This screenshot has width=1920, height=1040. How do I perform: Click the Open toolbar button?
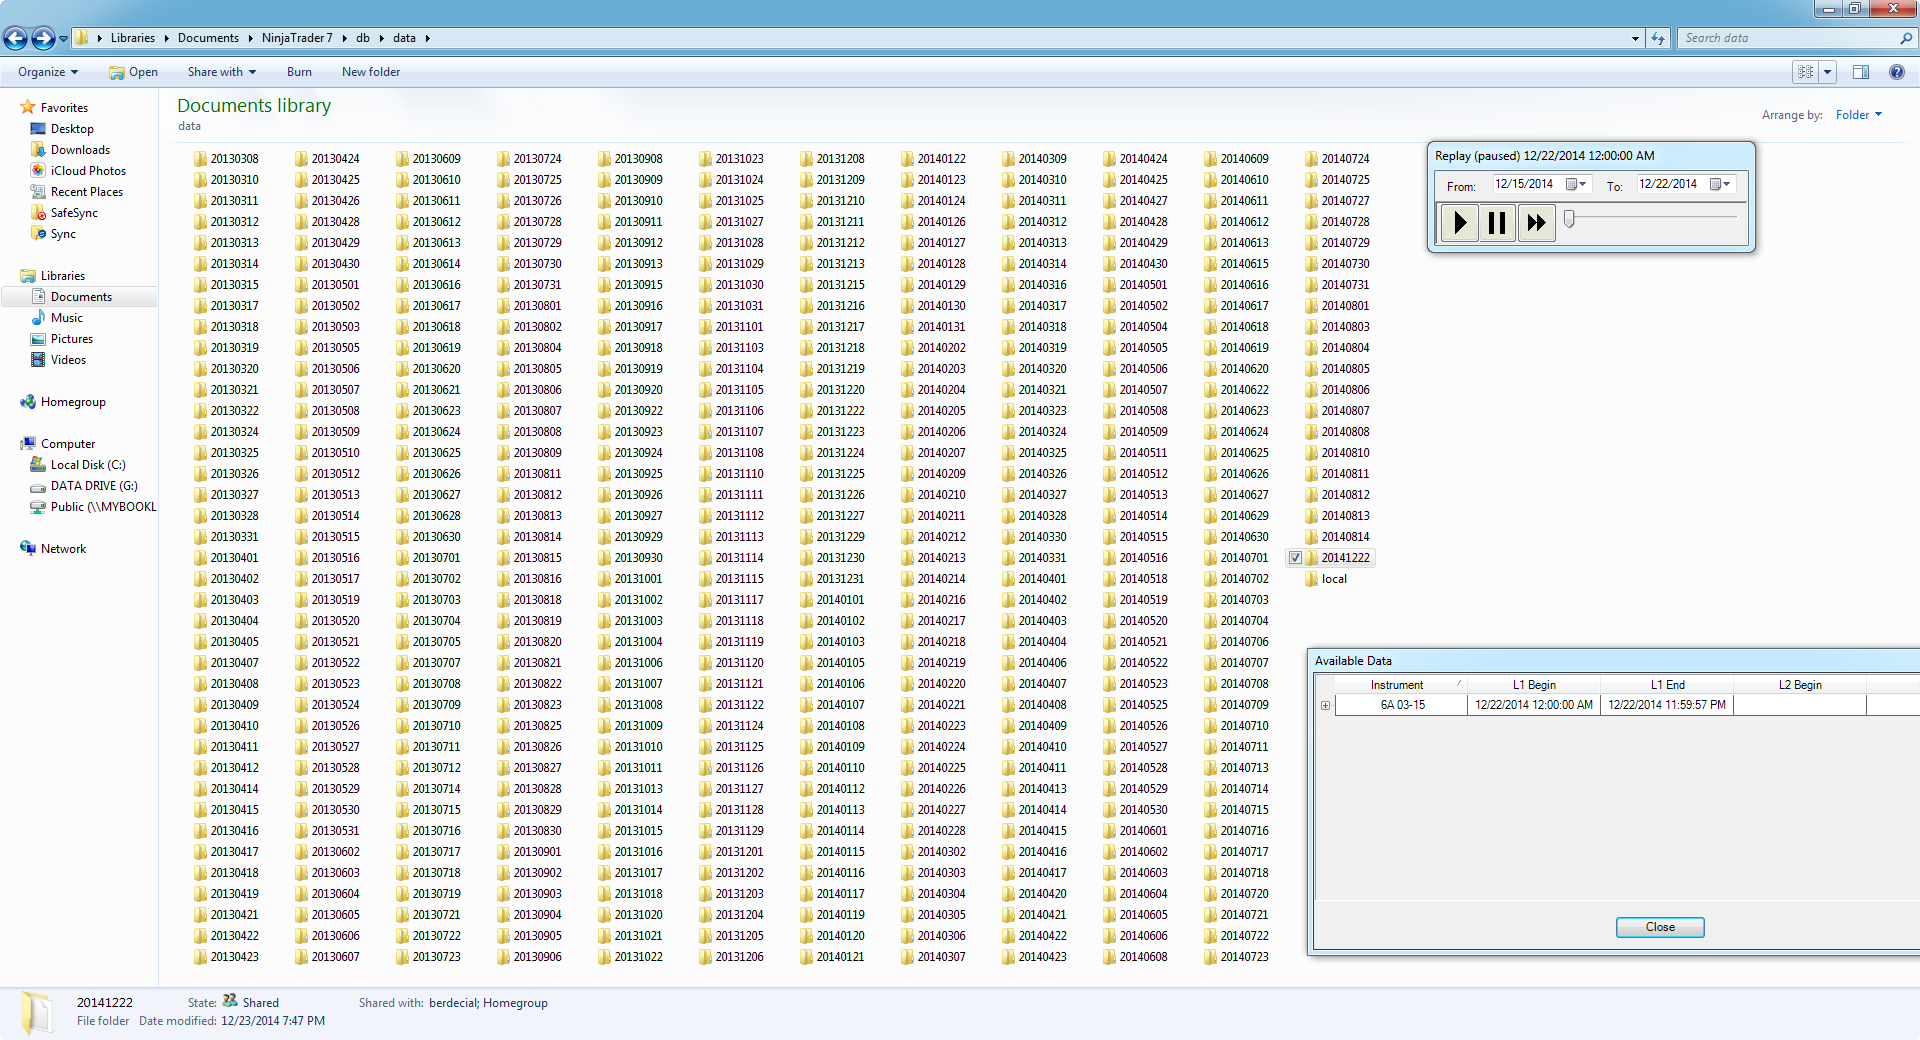click(x=134, y=72)
